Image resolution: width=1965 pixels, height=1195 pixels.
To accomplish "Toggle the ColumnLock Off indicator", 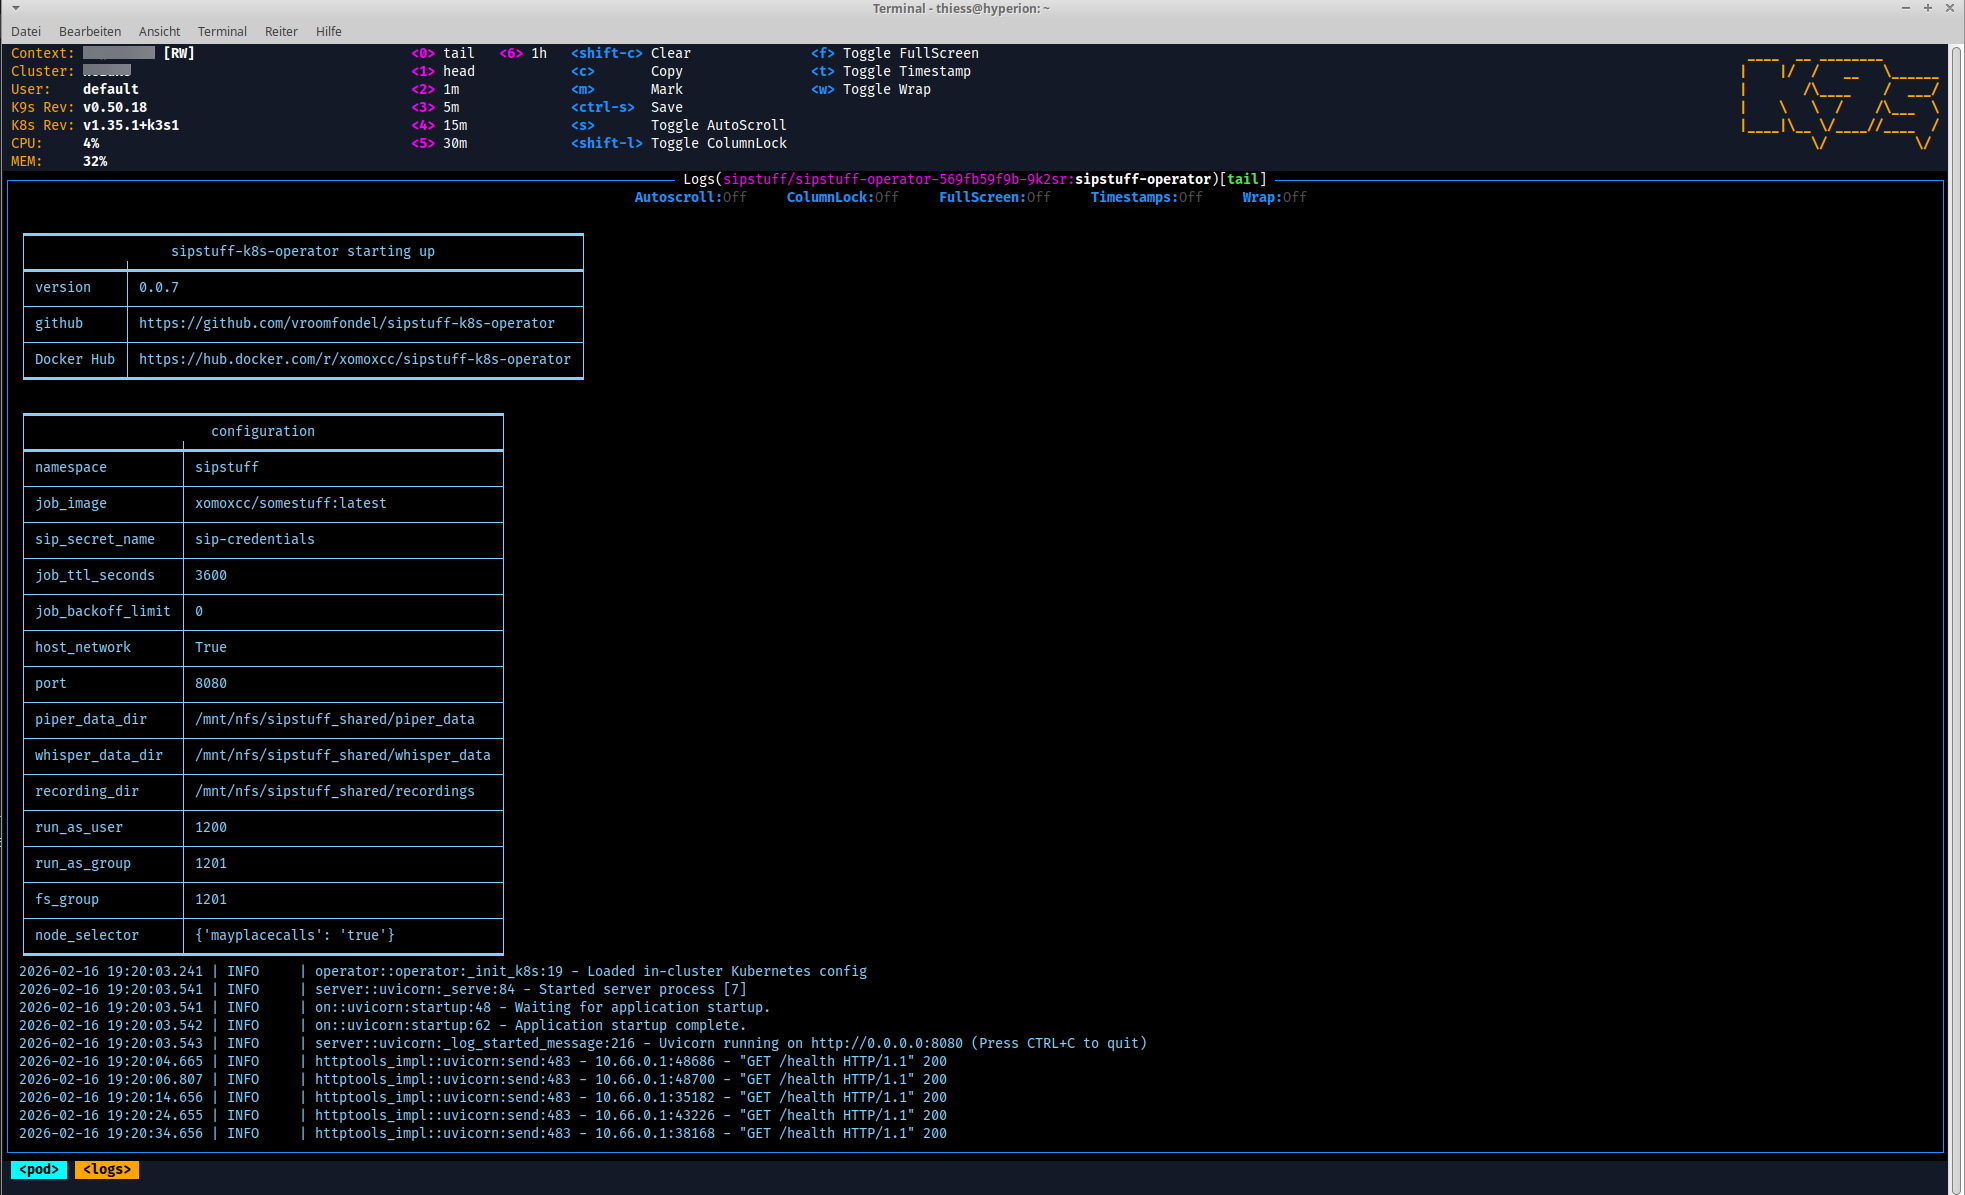I will point(842,197).
